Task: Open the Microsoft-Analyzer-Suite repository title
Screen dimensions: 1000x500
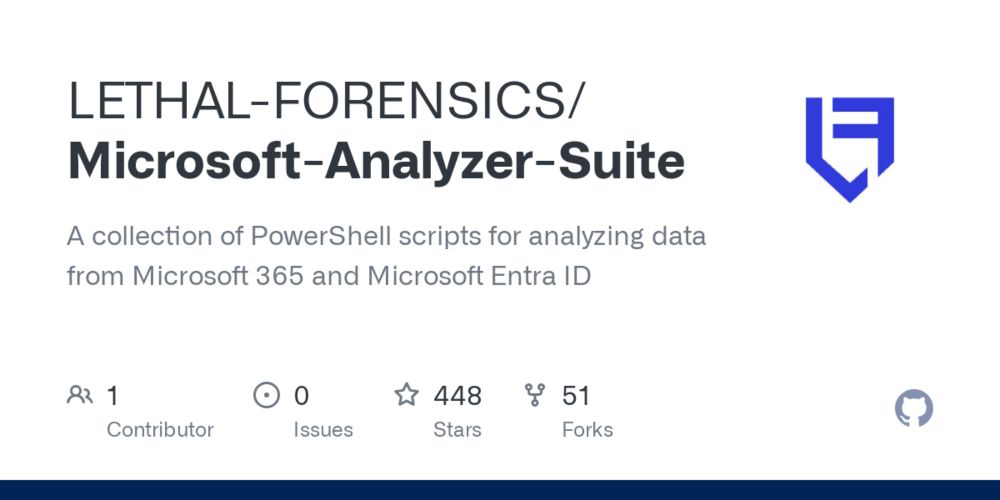Action: [x=376, y=161]
